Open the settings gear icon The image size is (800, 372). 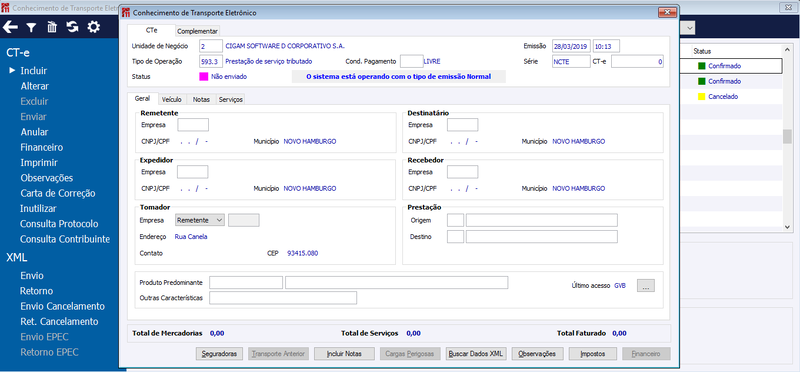coord(93,27)
